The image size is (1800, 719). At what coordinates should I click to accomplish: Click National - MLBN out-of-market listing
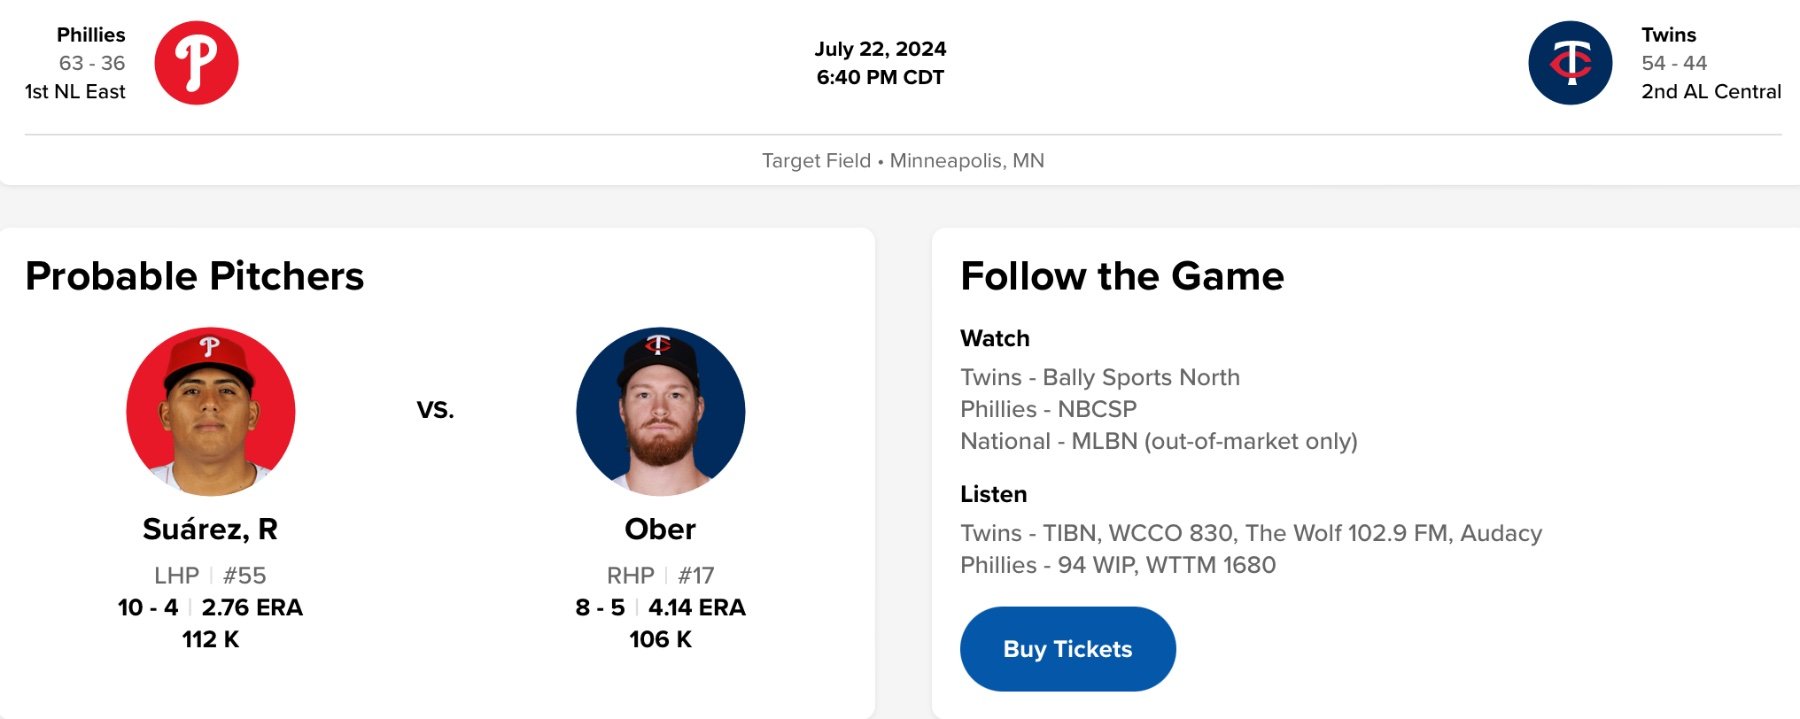pyautogui.click(x=1158, y=441)
